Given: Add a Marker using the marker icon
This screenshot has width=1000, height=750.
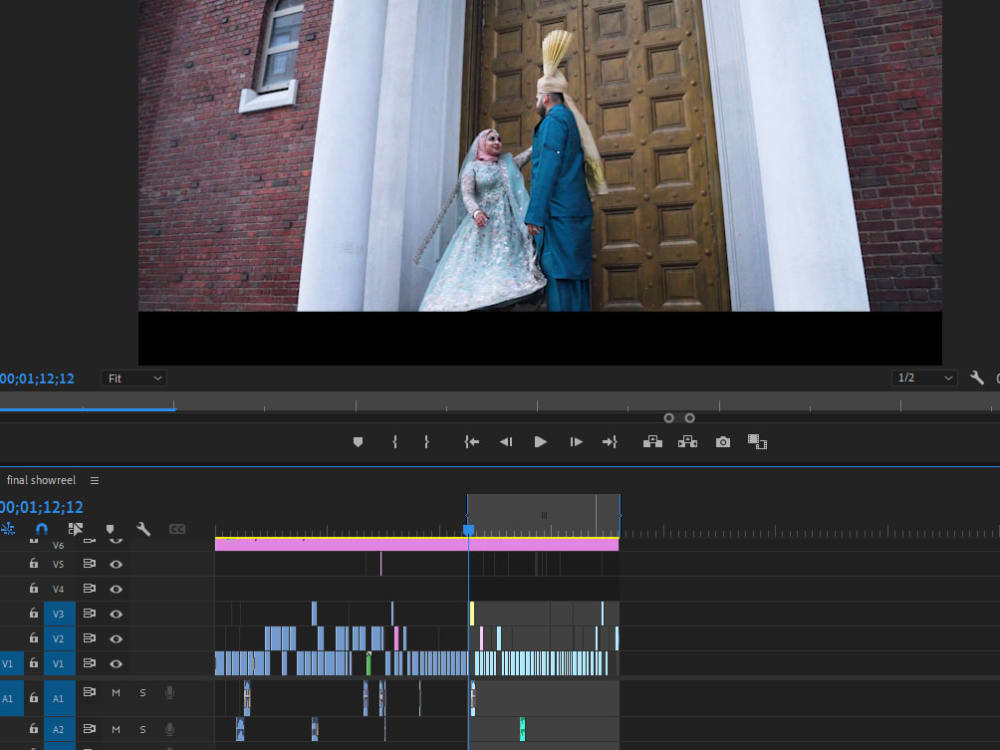Looking at the screenshot, I should [110, 528].
